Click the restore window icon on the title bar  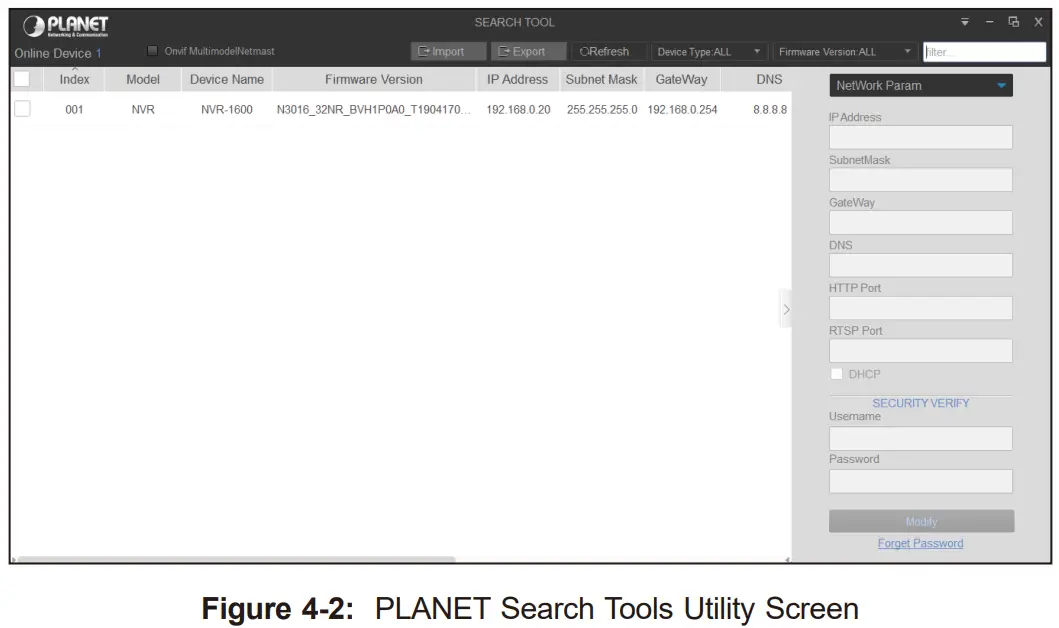pyautogui.click(x=1013, y=20)
